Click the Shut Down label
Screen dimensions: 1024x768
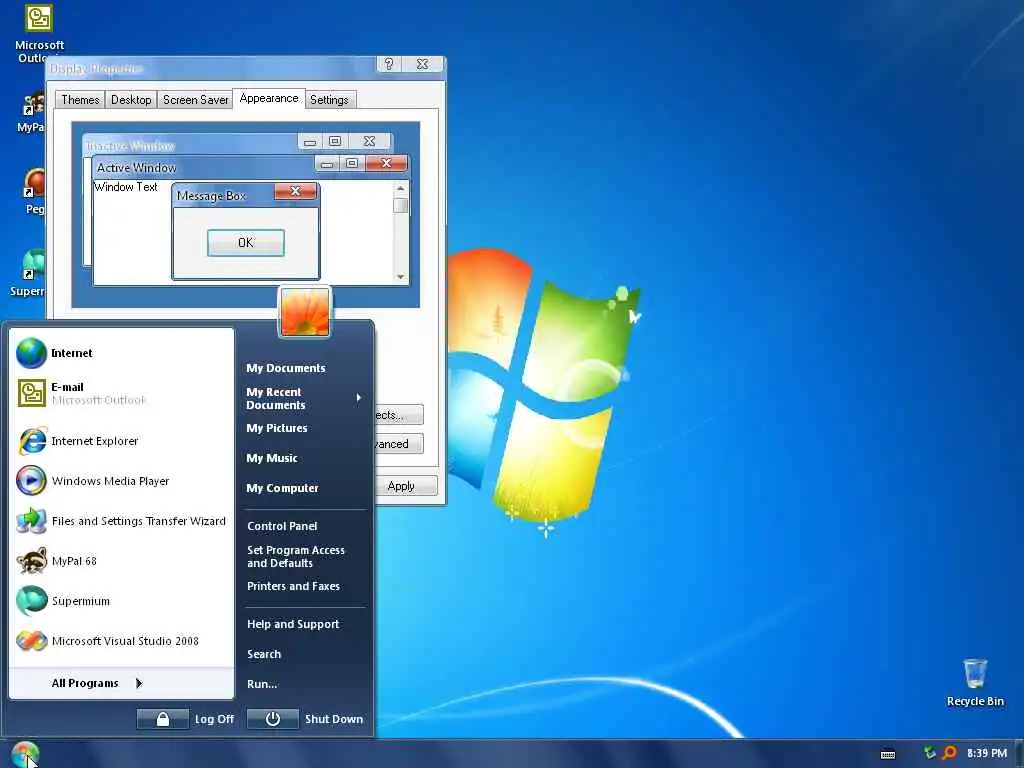click(334, 719)
